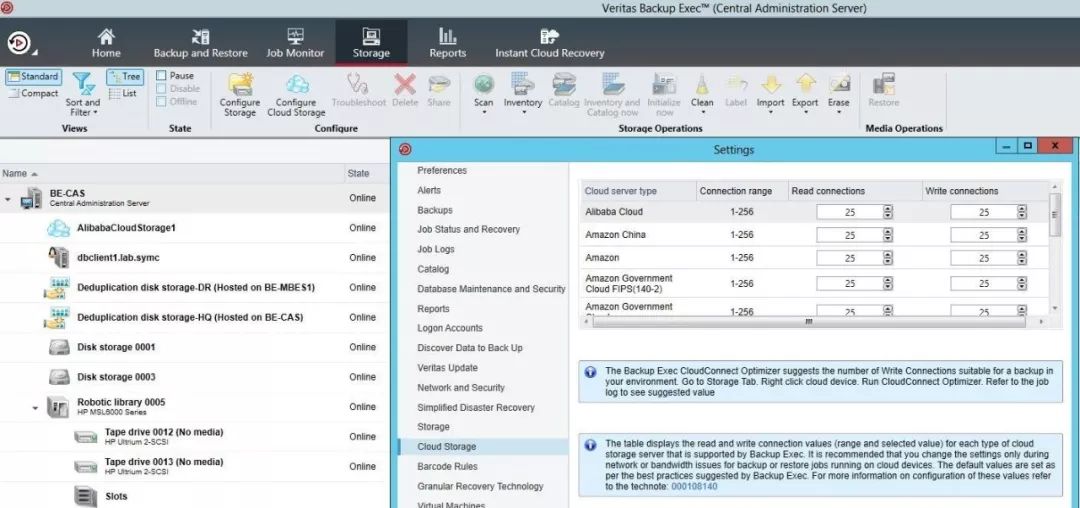
Task: Open Inventory dropdown arrow
Action: [x=523, y=112]
